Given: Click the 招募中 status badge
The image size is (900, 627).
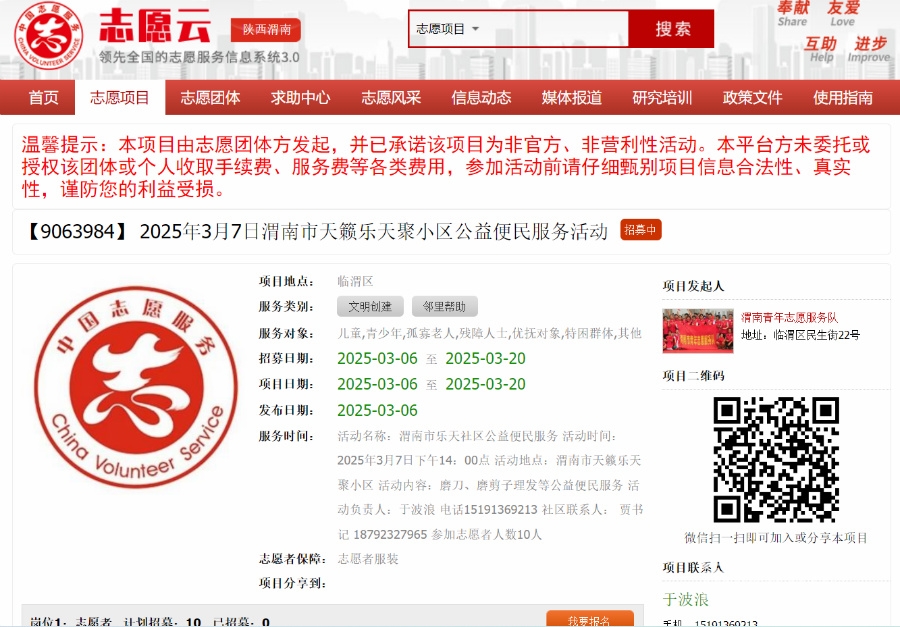Looking at the screenshot, I should (x=640, y=230).
